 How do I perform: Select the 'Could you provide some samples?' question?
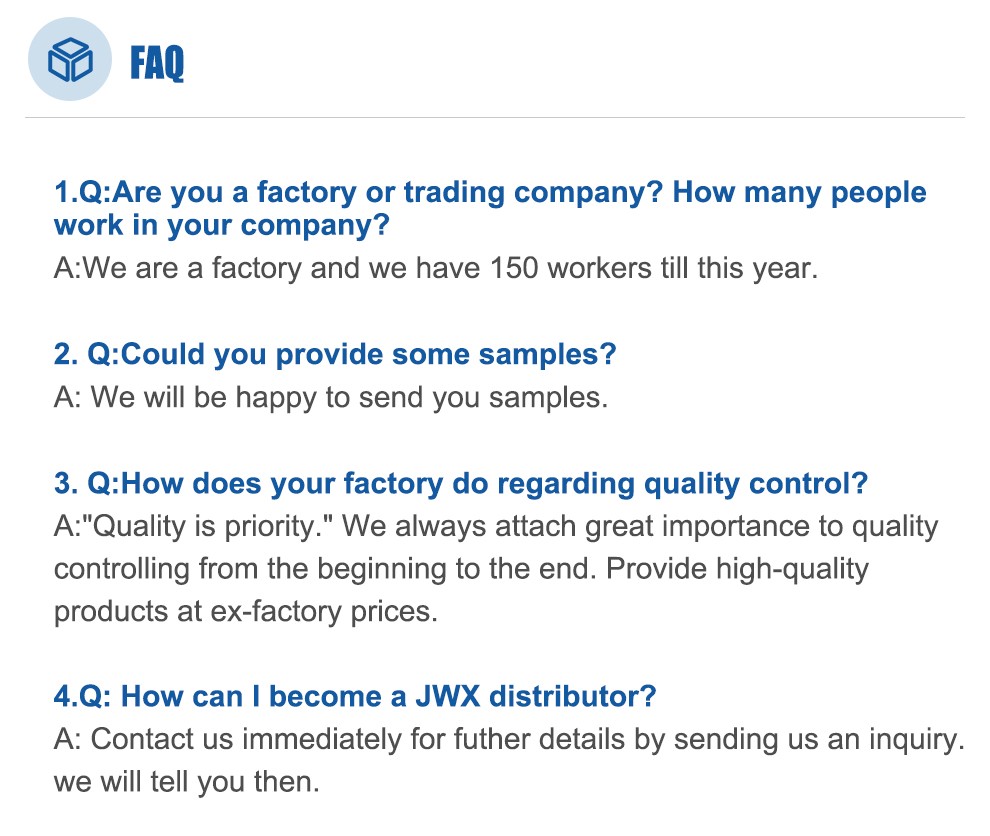334,355
